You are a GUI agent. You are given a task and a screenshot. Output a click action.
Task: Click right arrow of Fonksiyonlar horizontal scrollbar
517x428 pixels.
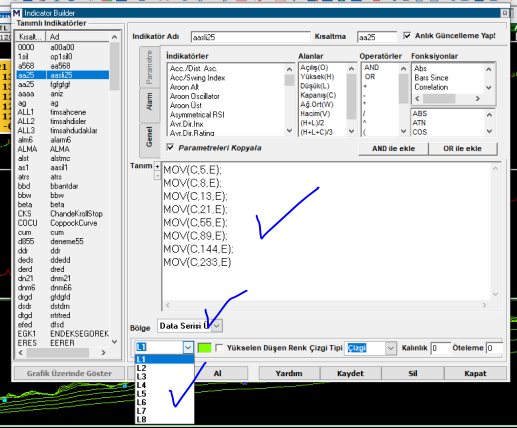(x=477, y=99)
